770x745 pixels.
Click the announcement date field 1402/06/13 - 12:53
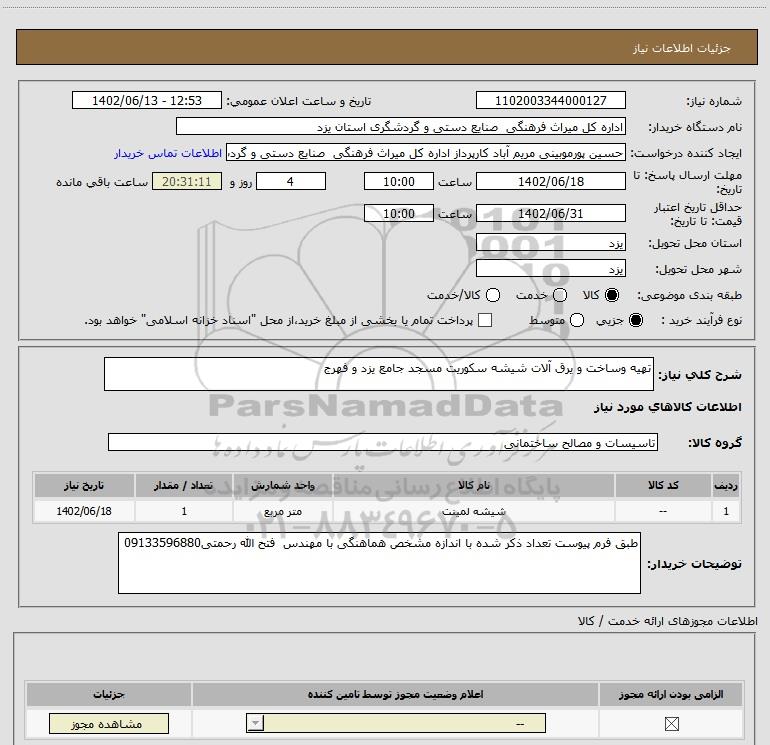[147, 100]
